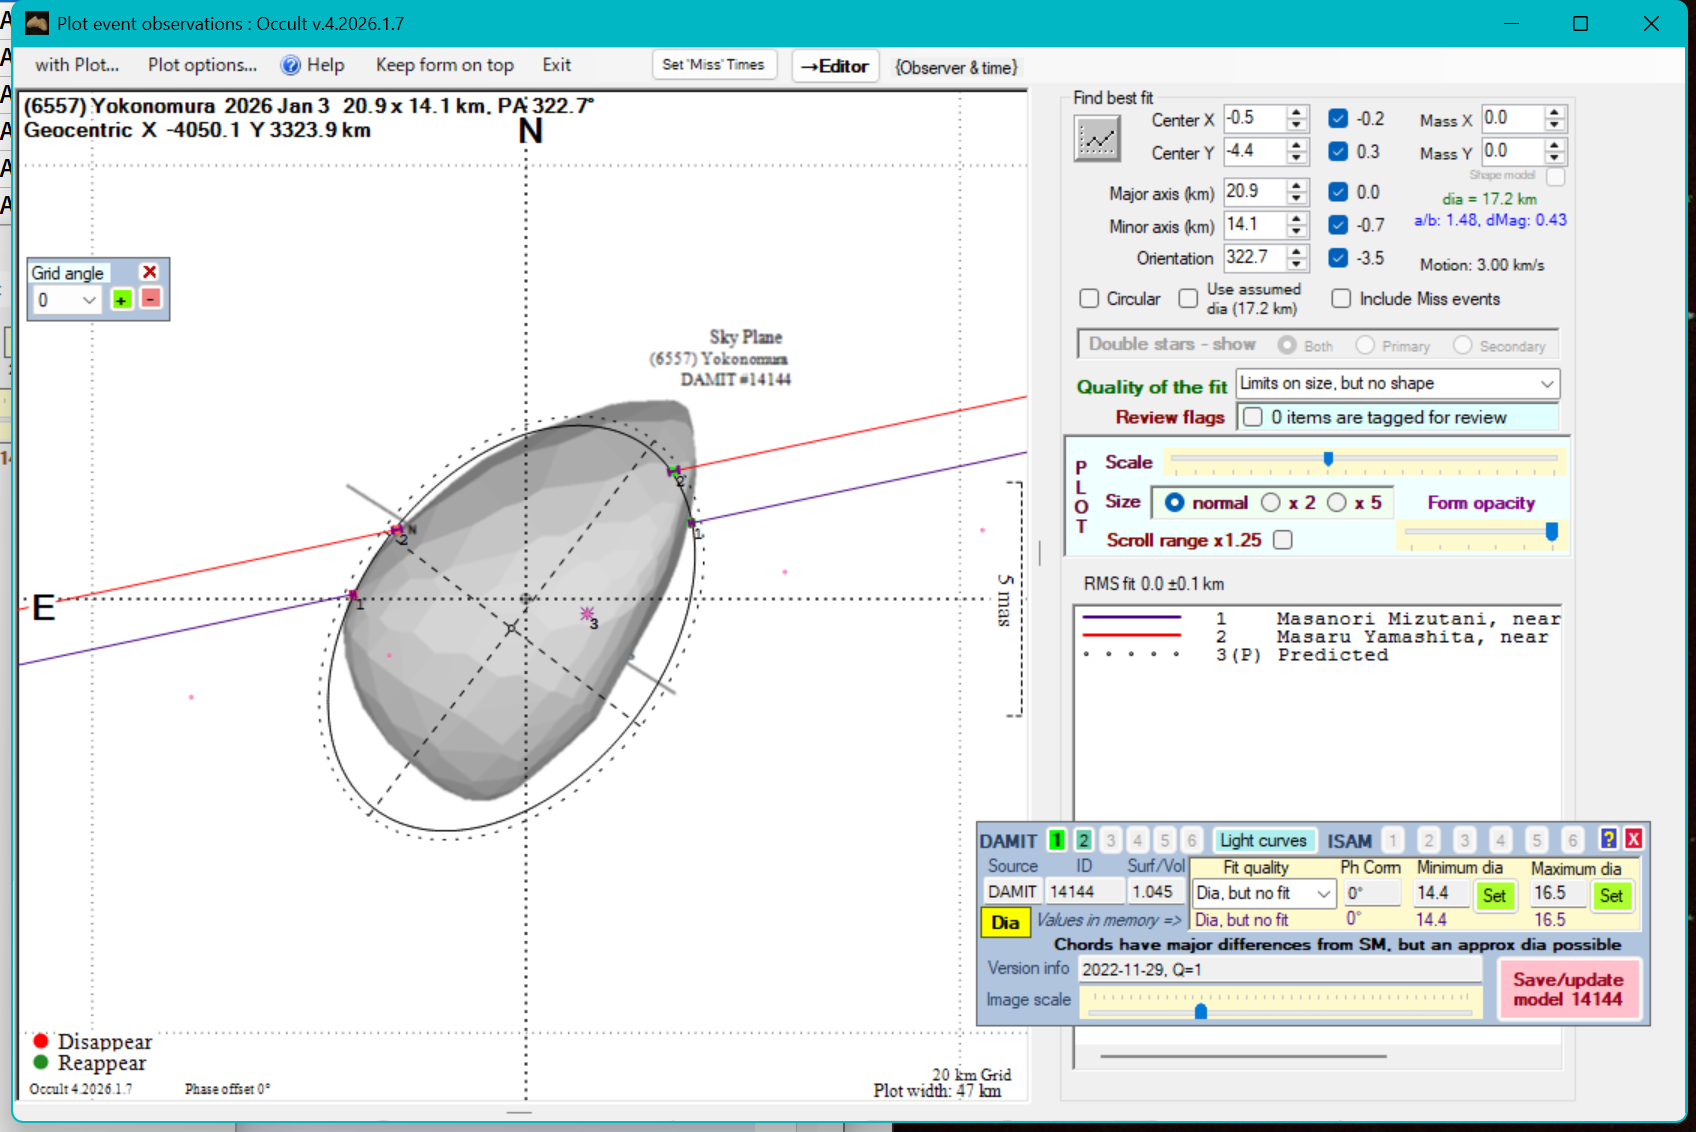
Task: Select DAMIT model number 1
Action: pyautogui.click(x=1057, y=840)
